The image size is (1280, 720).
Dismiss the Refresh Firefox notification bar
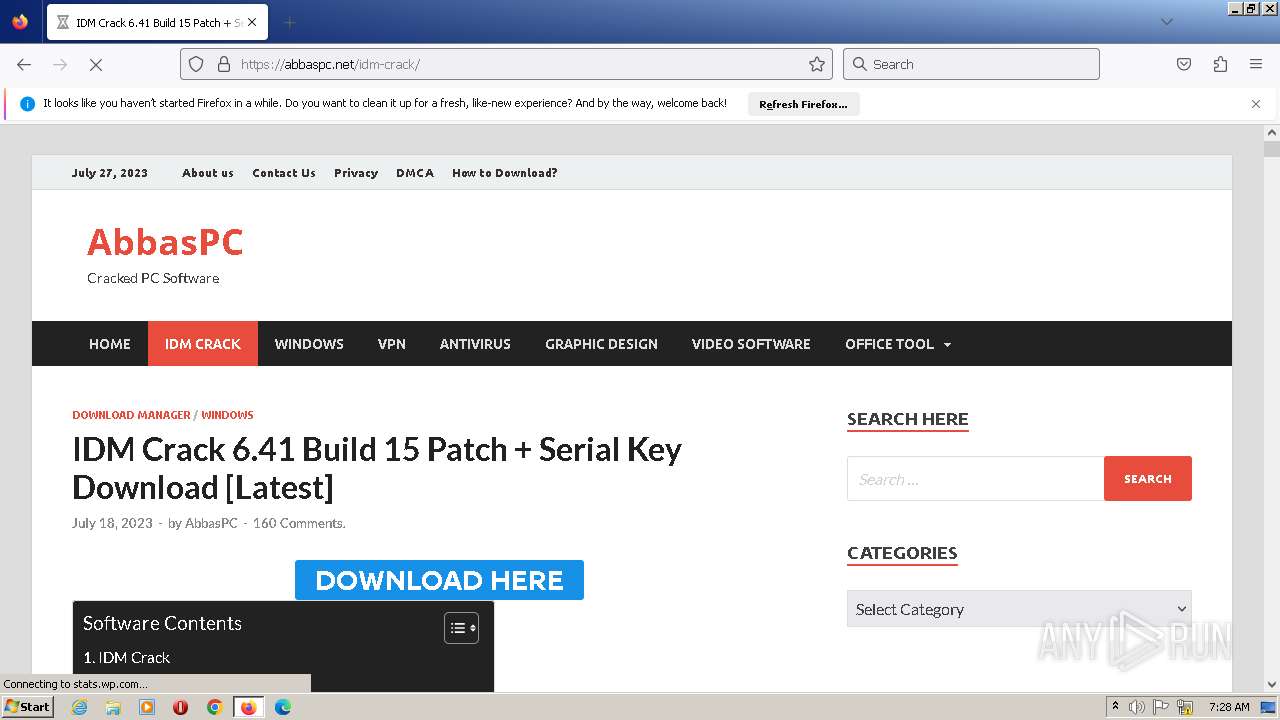pos(1256,104)
